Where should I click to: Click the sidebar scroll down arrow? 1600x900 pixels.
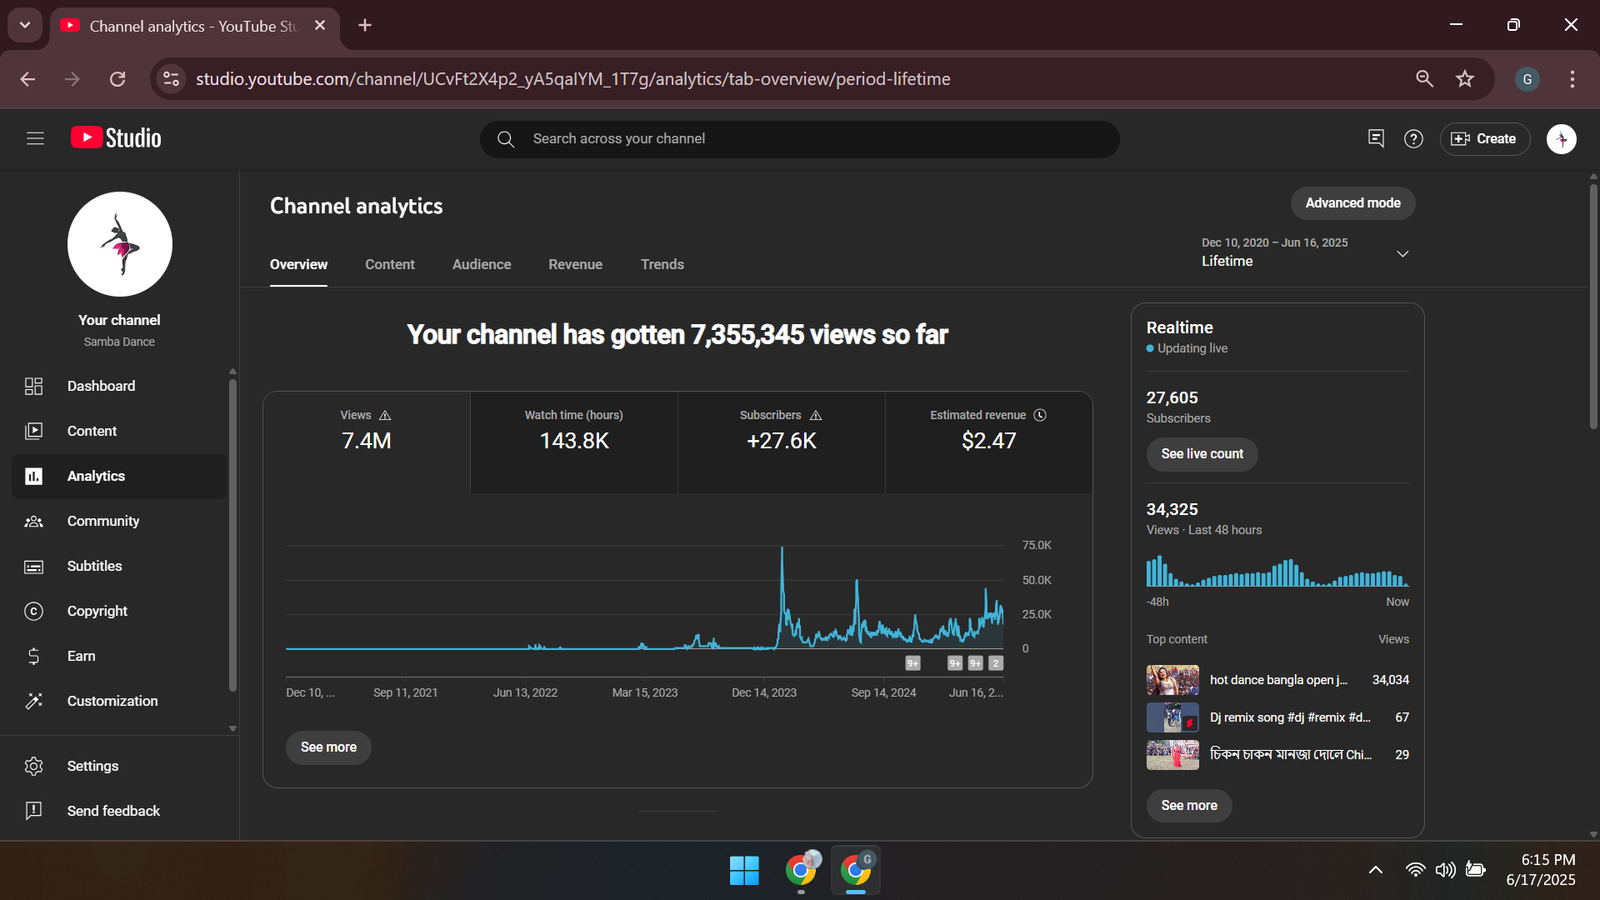click(x=233, y=729)
